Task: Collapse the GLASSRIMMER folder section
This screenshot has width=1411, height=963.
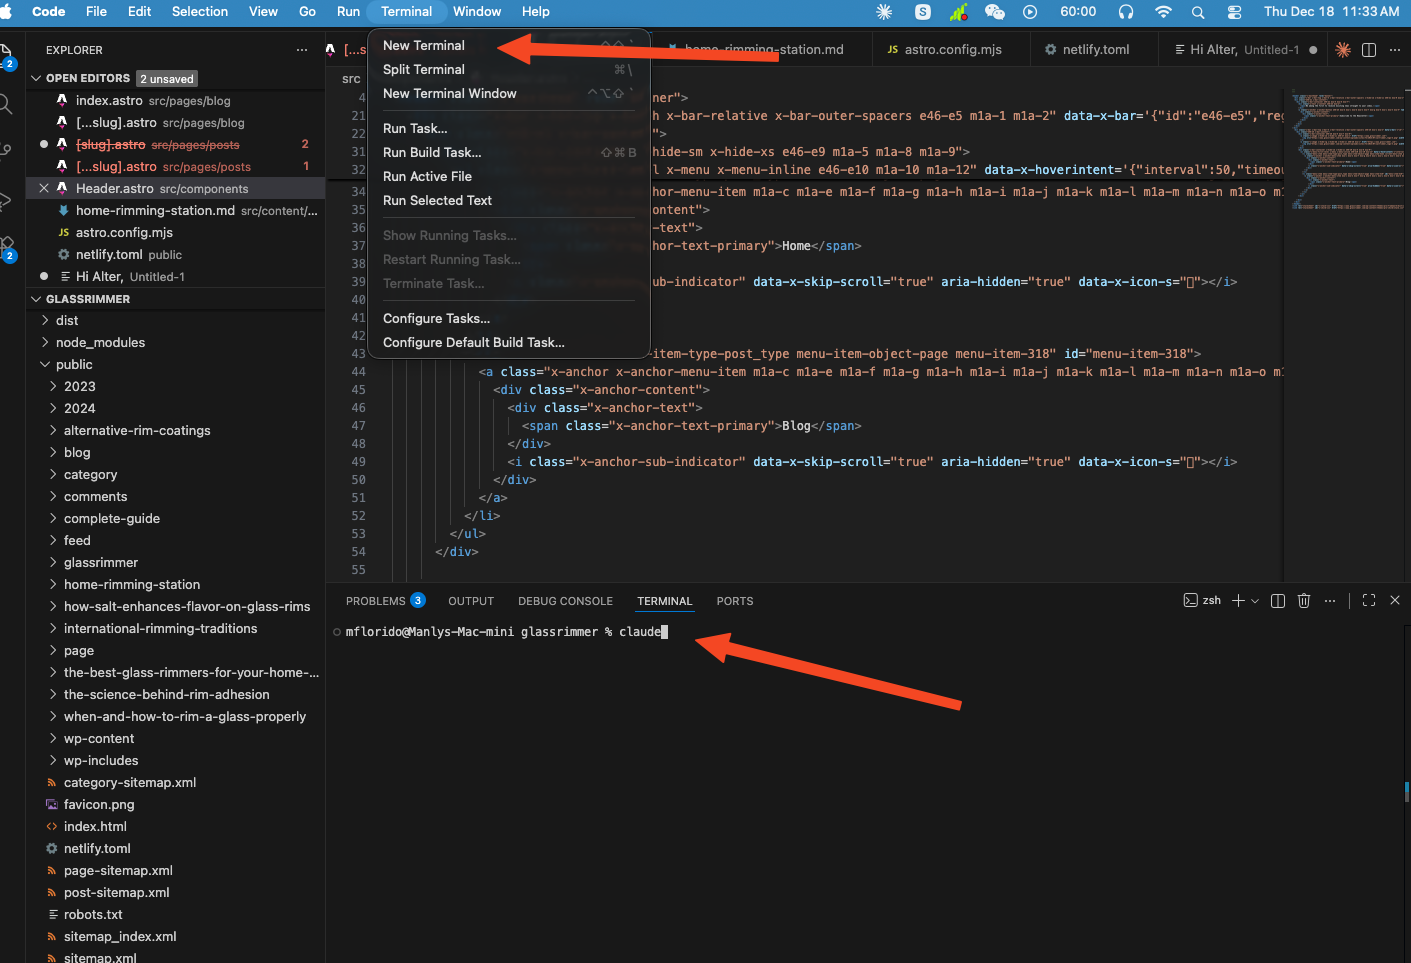Action: [x=36, y=299]
